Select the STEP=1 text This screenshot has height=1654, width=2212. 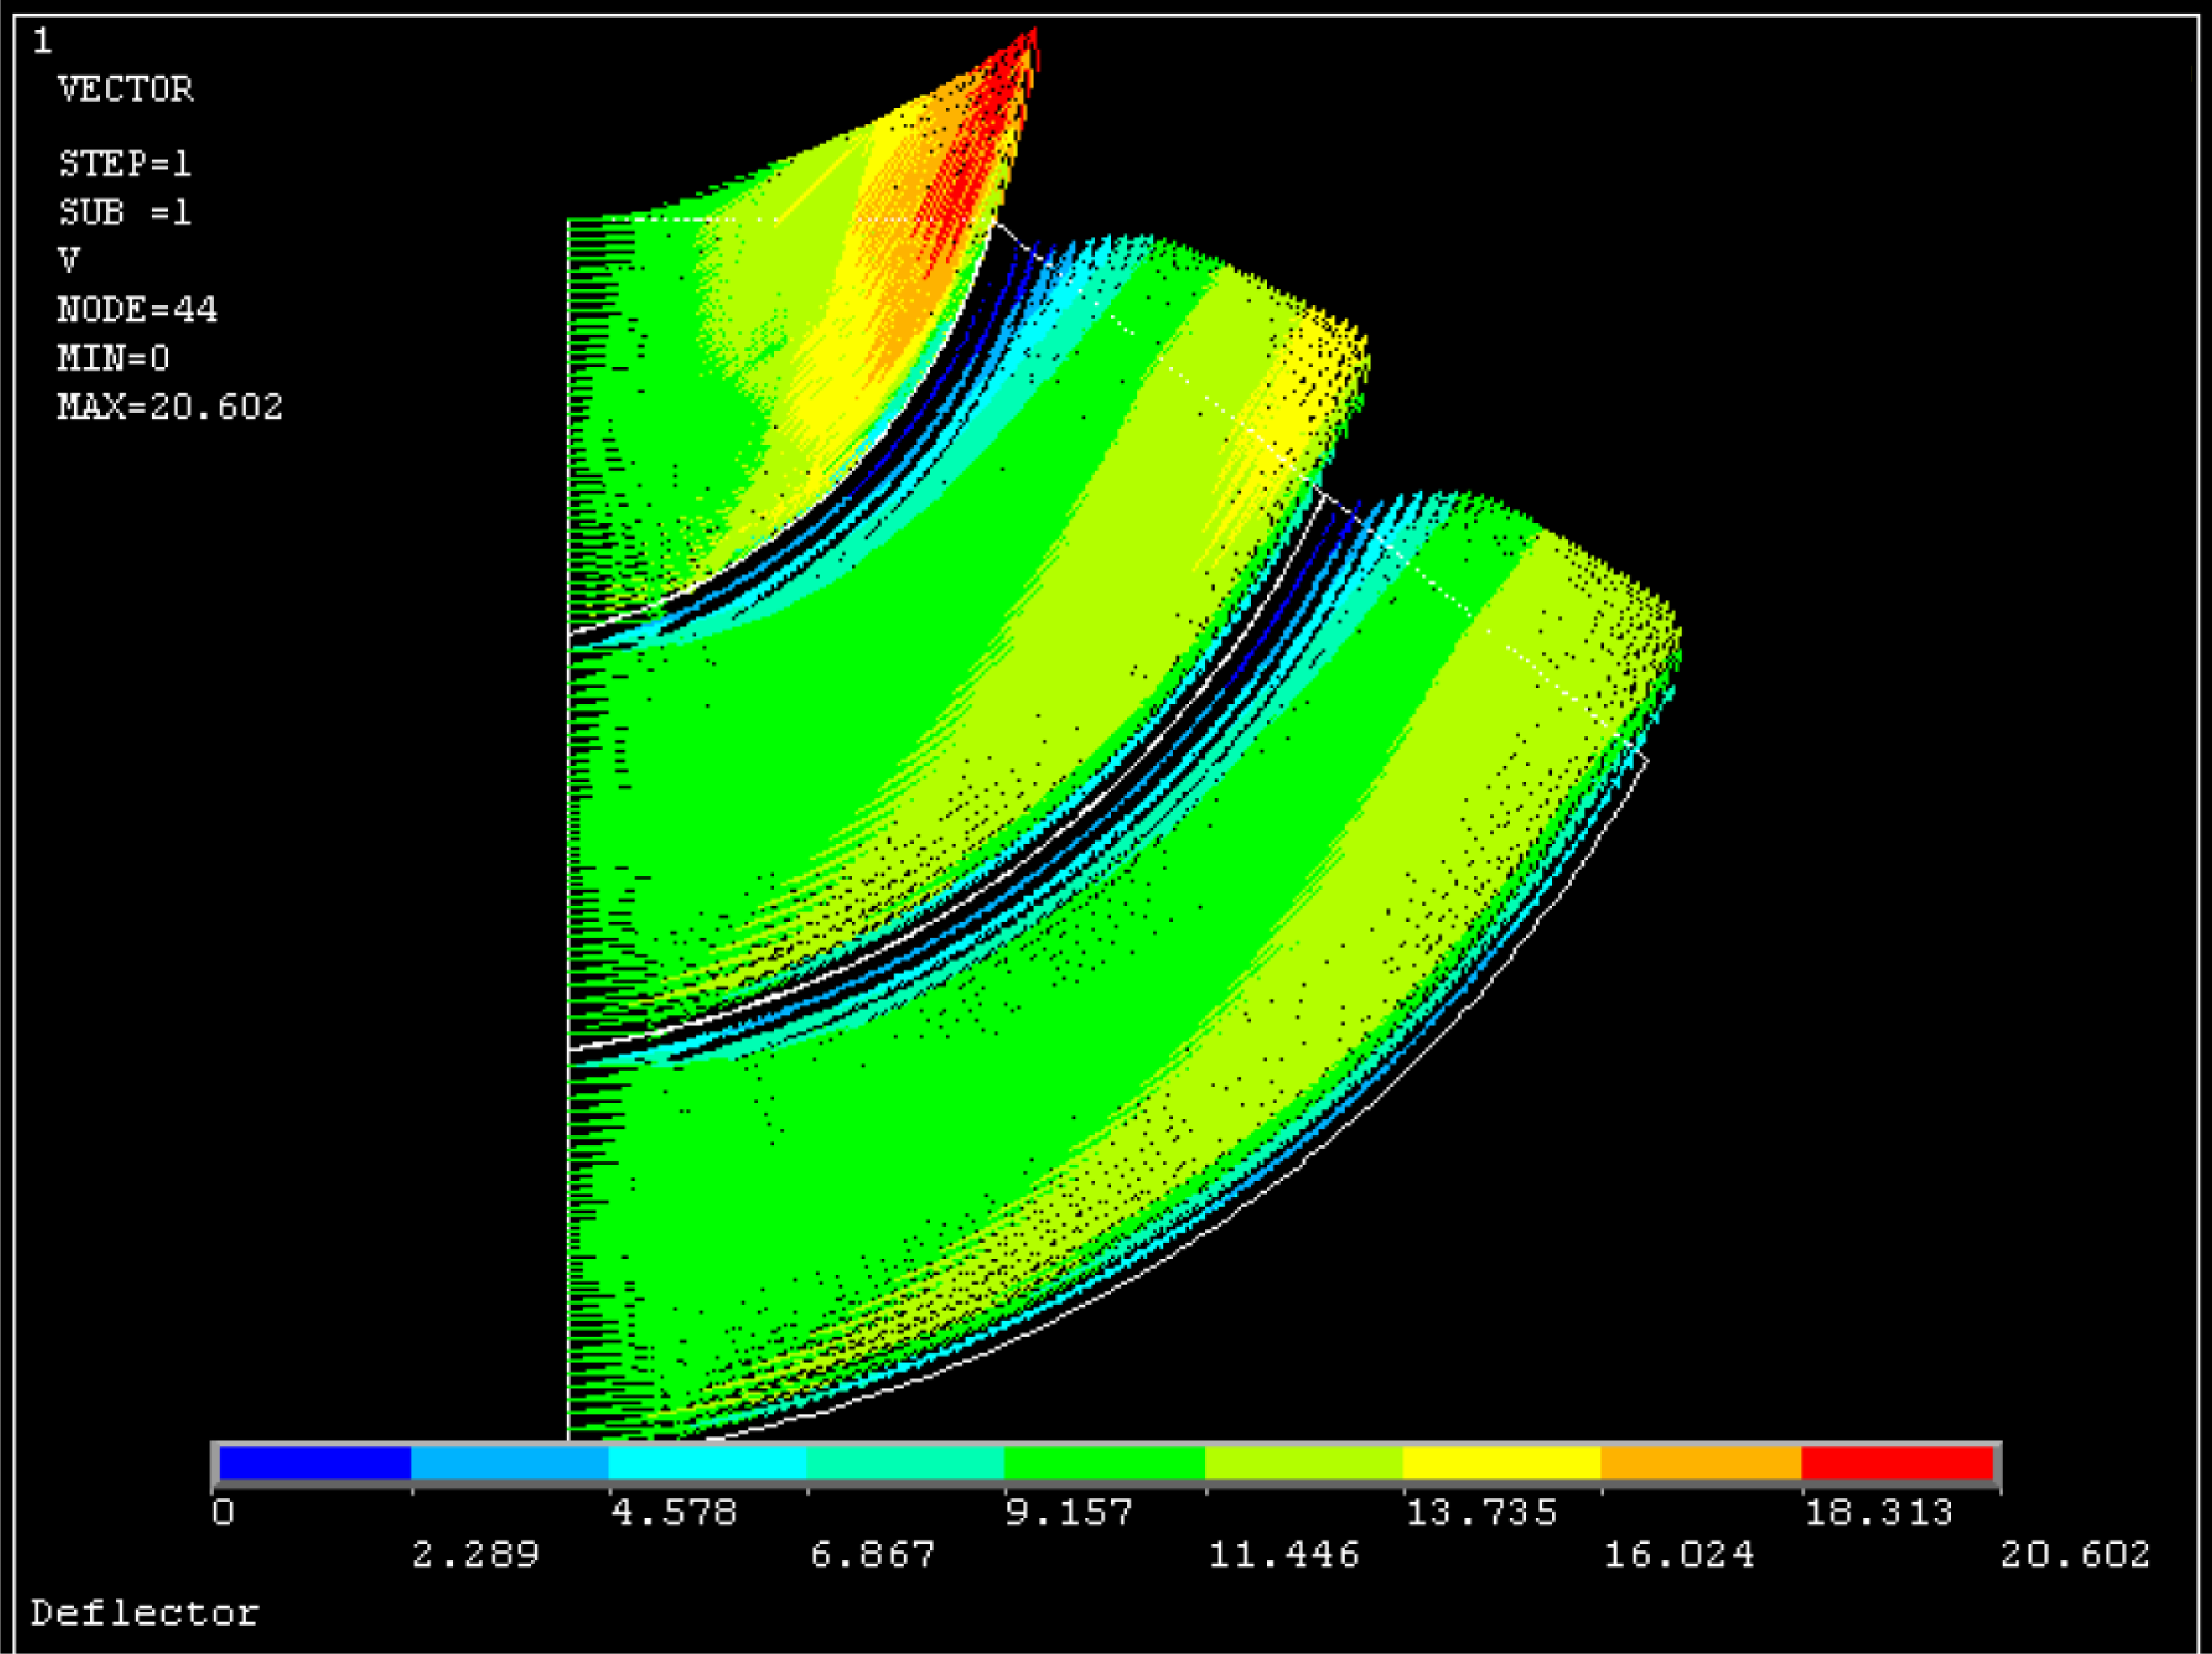[x=125, y=163]
